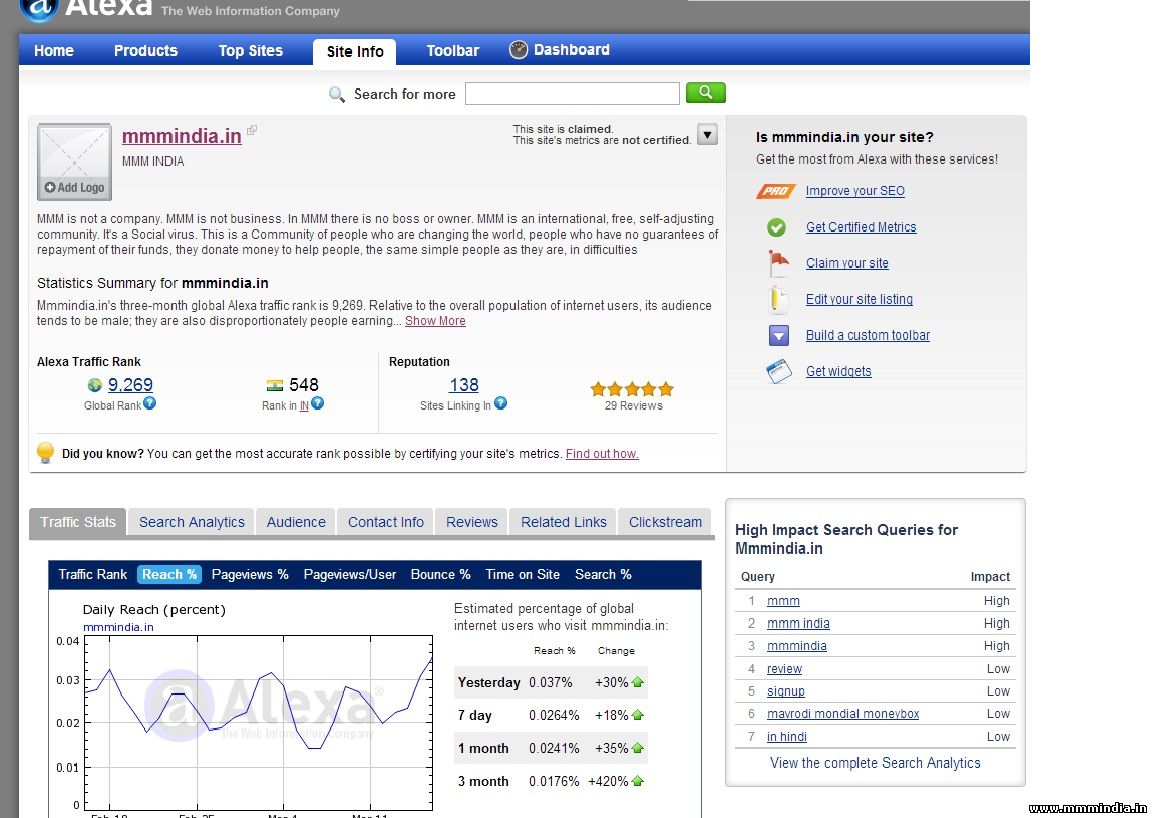Click the Search for more text field
Viewport: 1152px width, 818px height.
pyautogui.click(x=572, y=94)
